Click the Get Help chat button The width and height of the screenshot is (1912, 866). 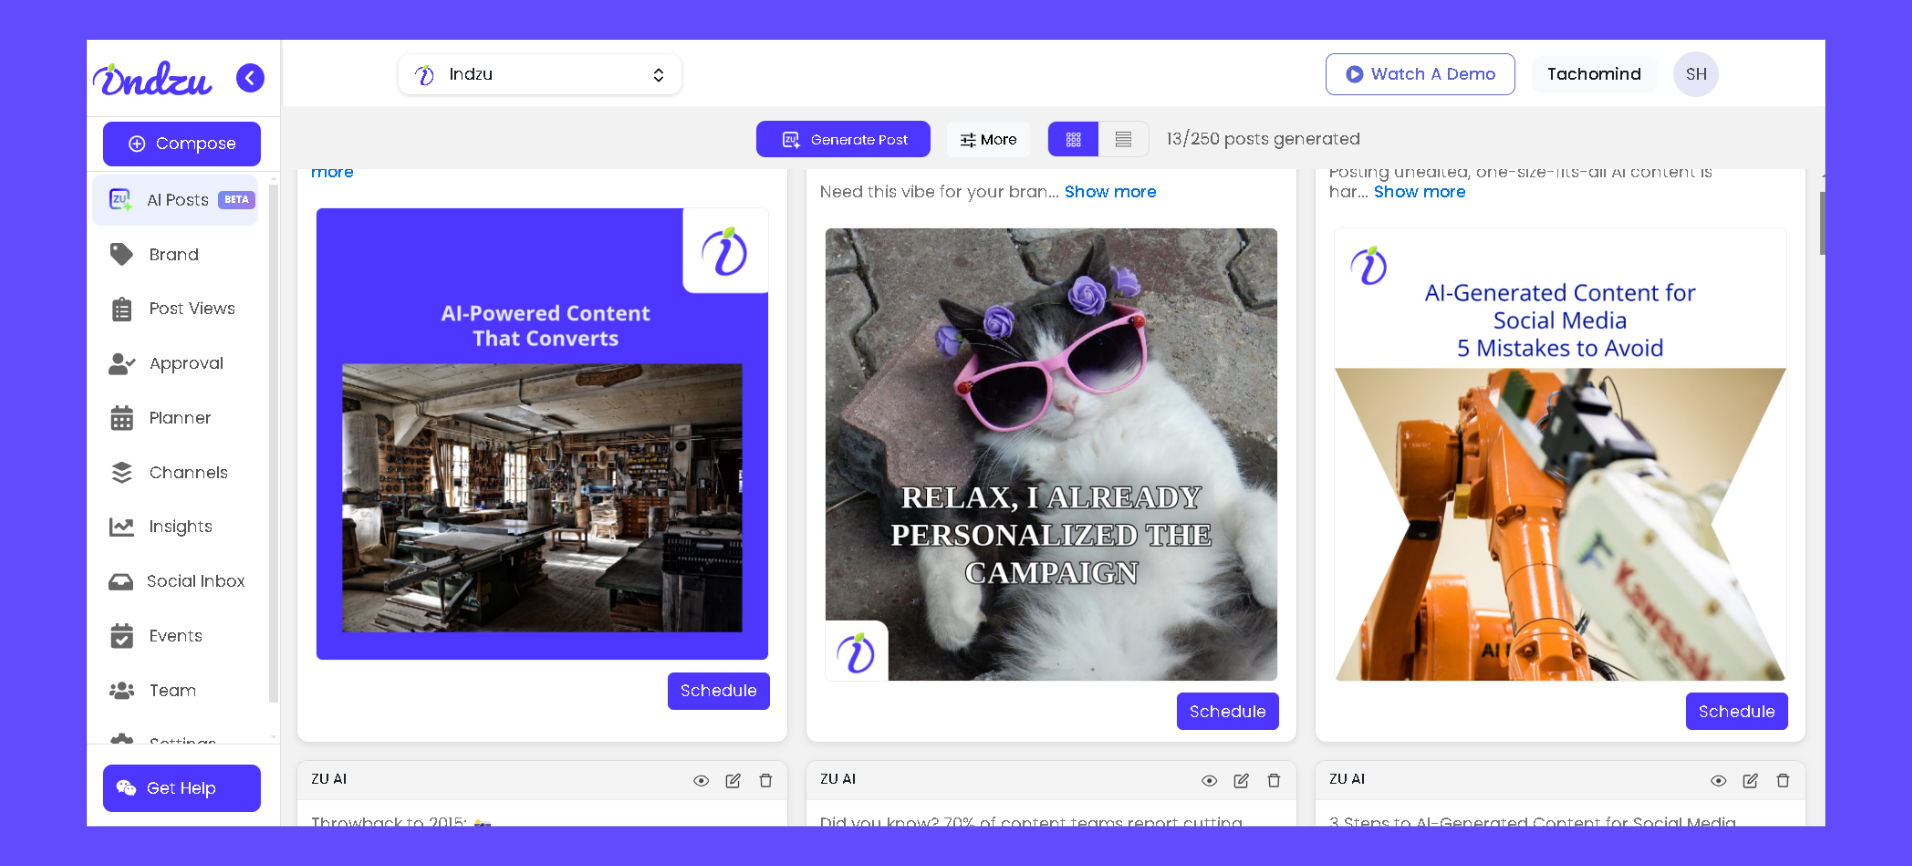(x=182, y=788)
